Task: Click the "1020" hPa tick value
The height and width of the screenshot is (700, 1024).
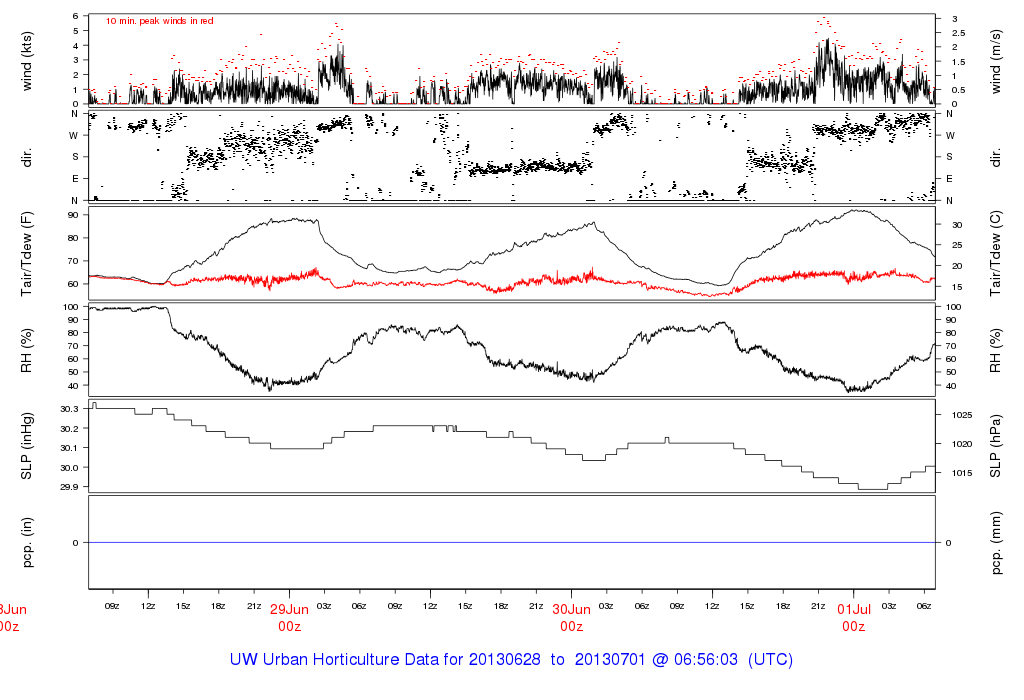Action: (961, 444)
